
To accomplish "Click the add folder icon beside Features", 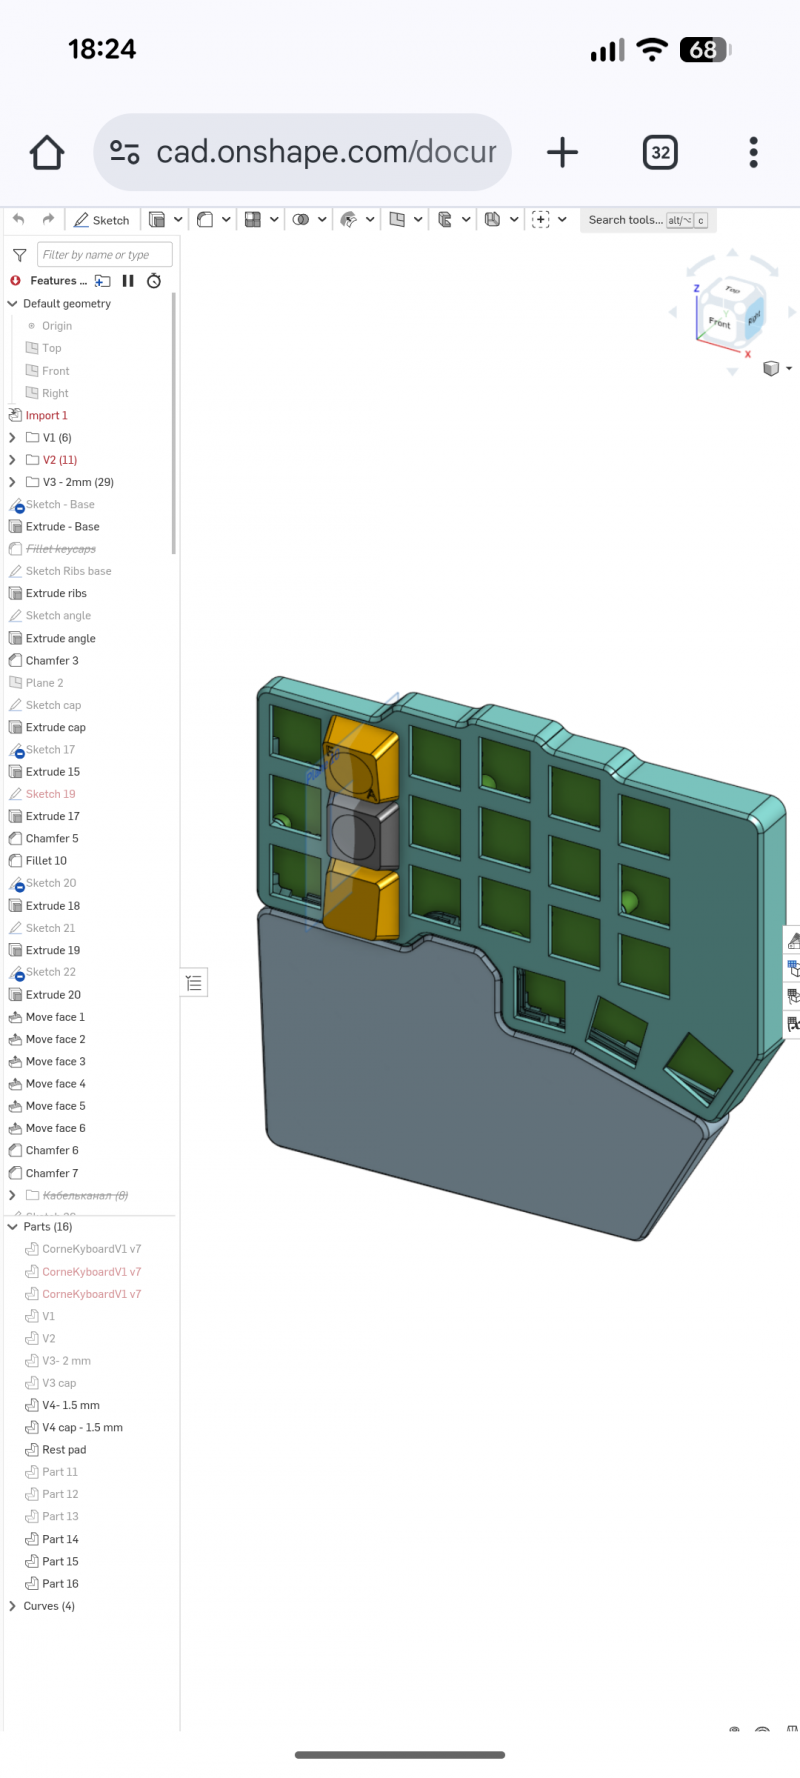I will pyautogui.click(x=103, y=281).
